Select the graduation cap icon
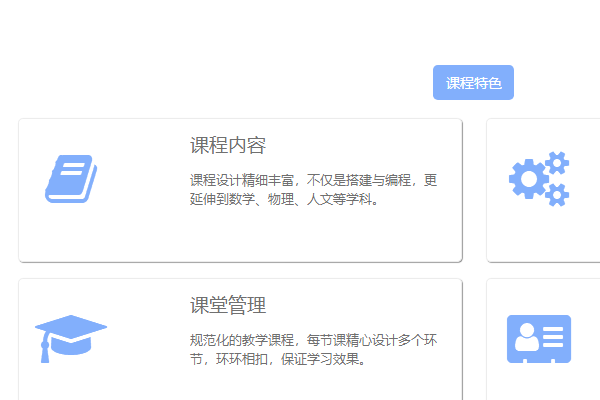600x400 pixels. click(71, 339)
